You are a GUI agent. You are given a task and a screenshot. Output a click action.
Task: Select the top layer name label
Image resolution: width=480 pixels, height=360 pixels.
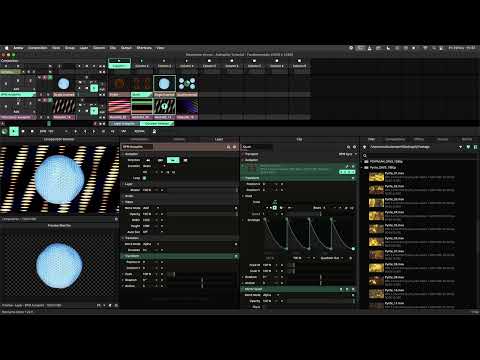point(18,95)
